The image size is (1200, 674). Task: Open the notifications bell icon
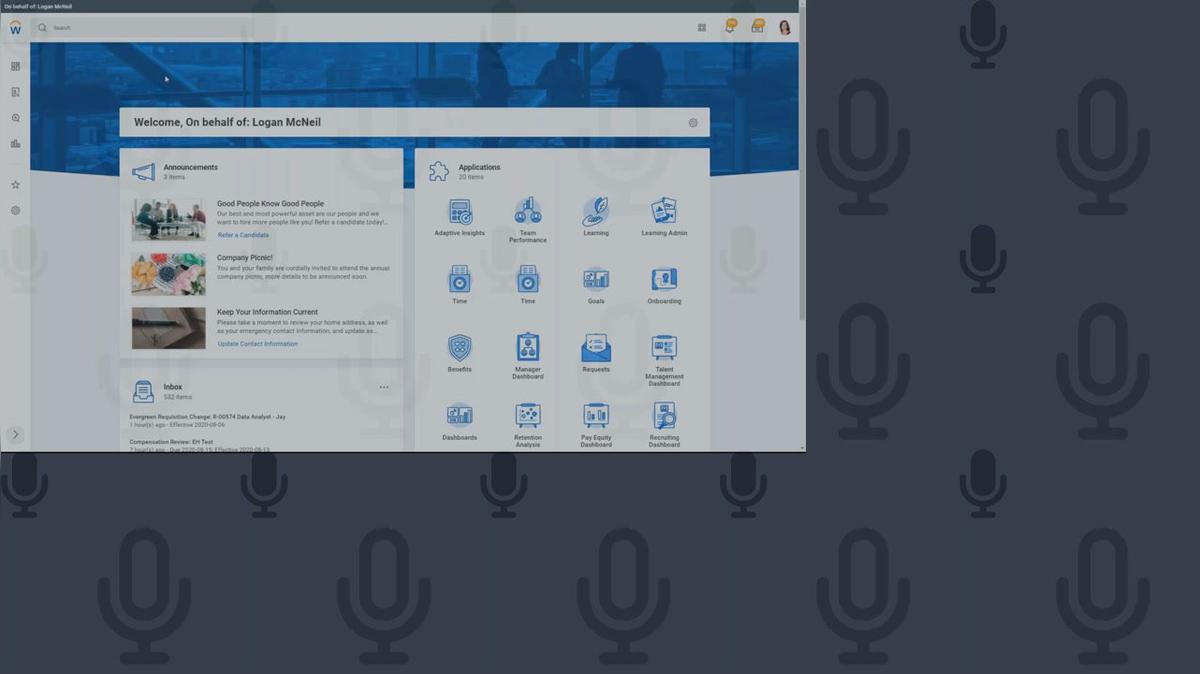tap(730, 27)
